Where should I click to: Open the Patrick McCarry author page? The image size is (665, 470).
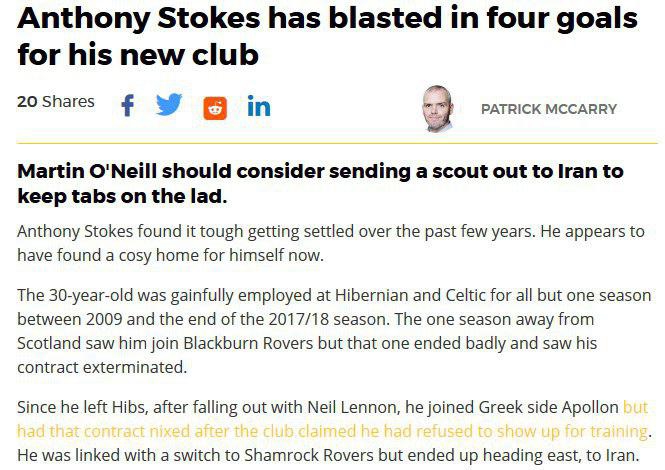(x=548, y=109)
